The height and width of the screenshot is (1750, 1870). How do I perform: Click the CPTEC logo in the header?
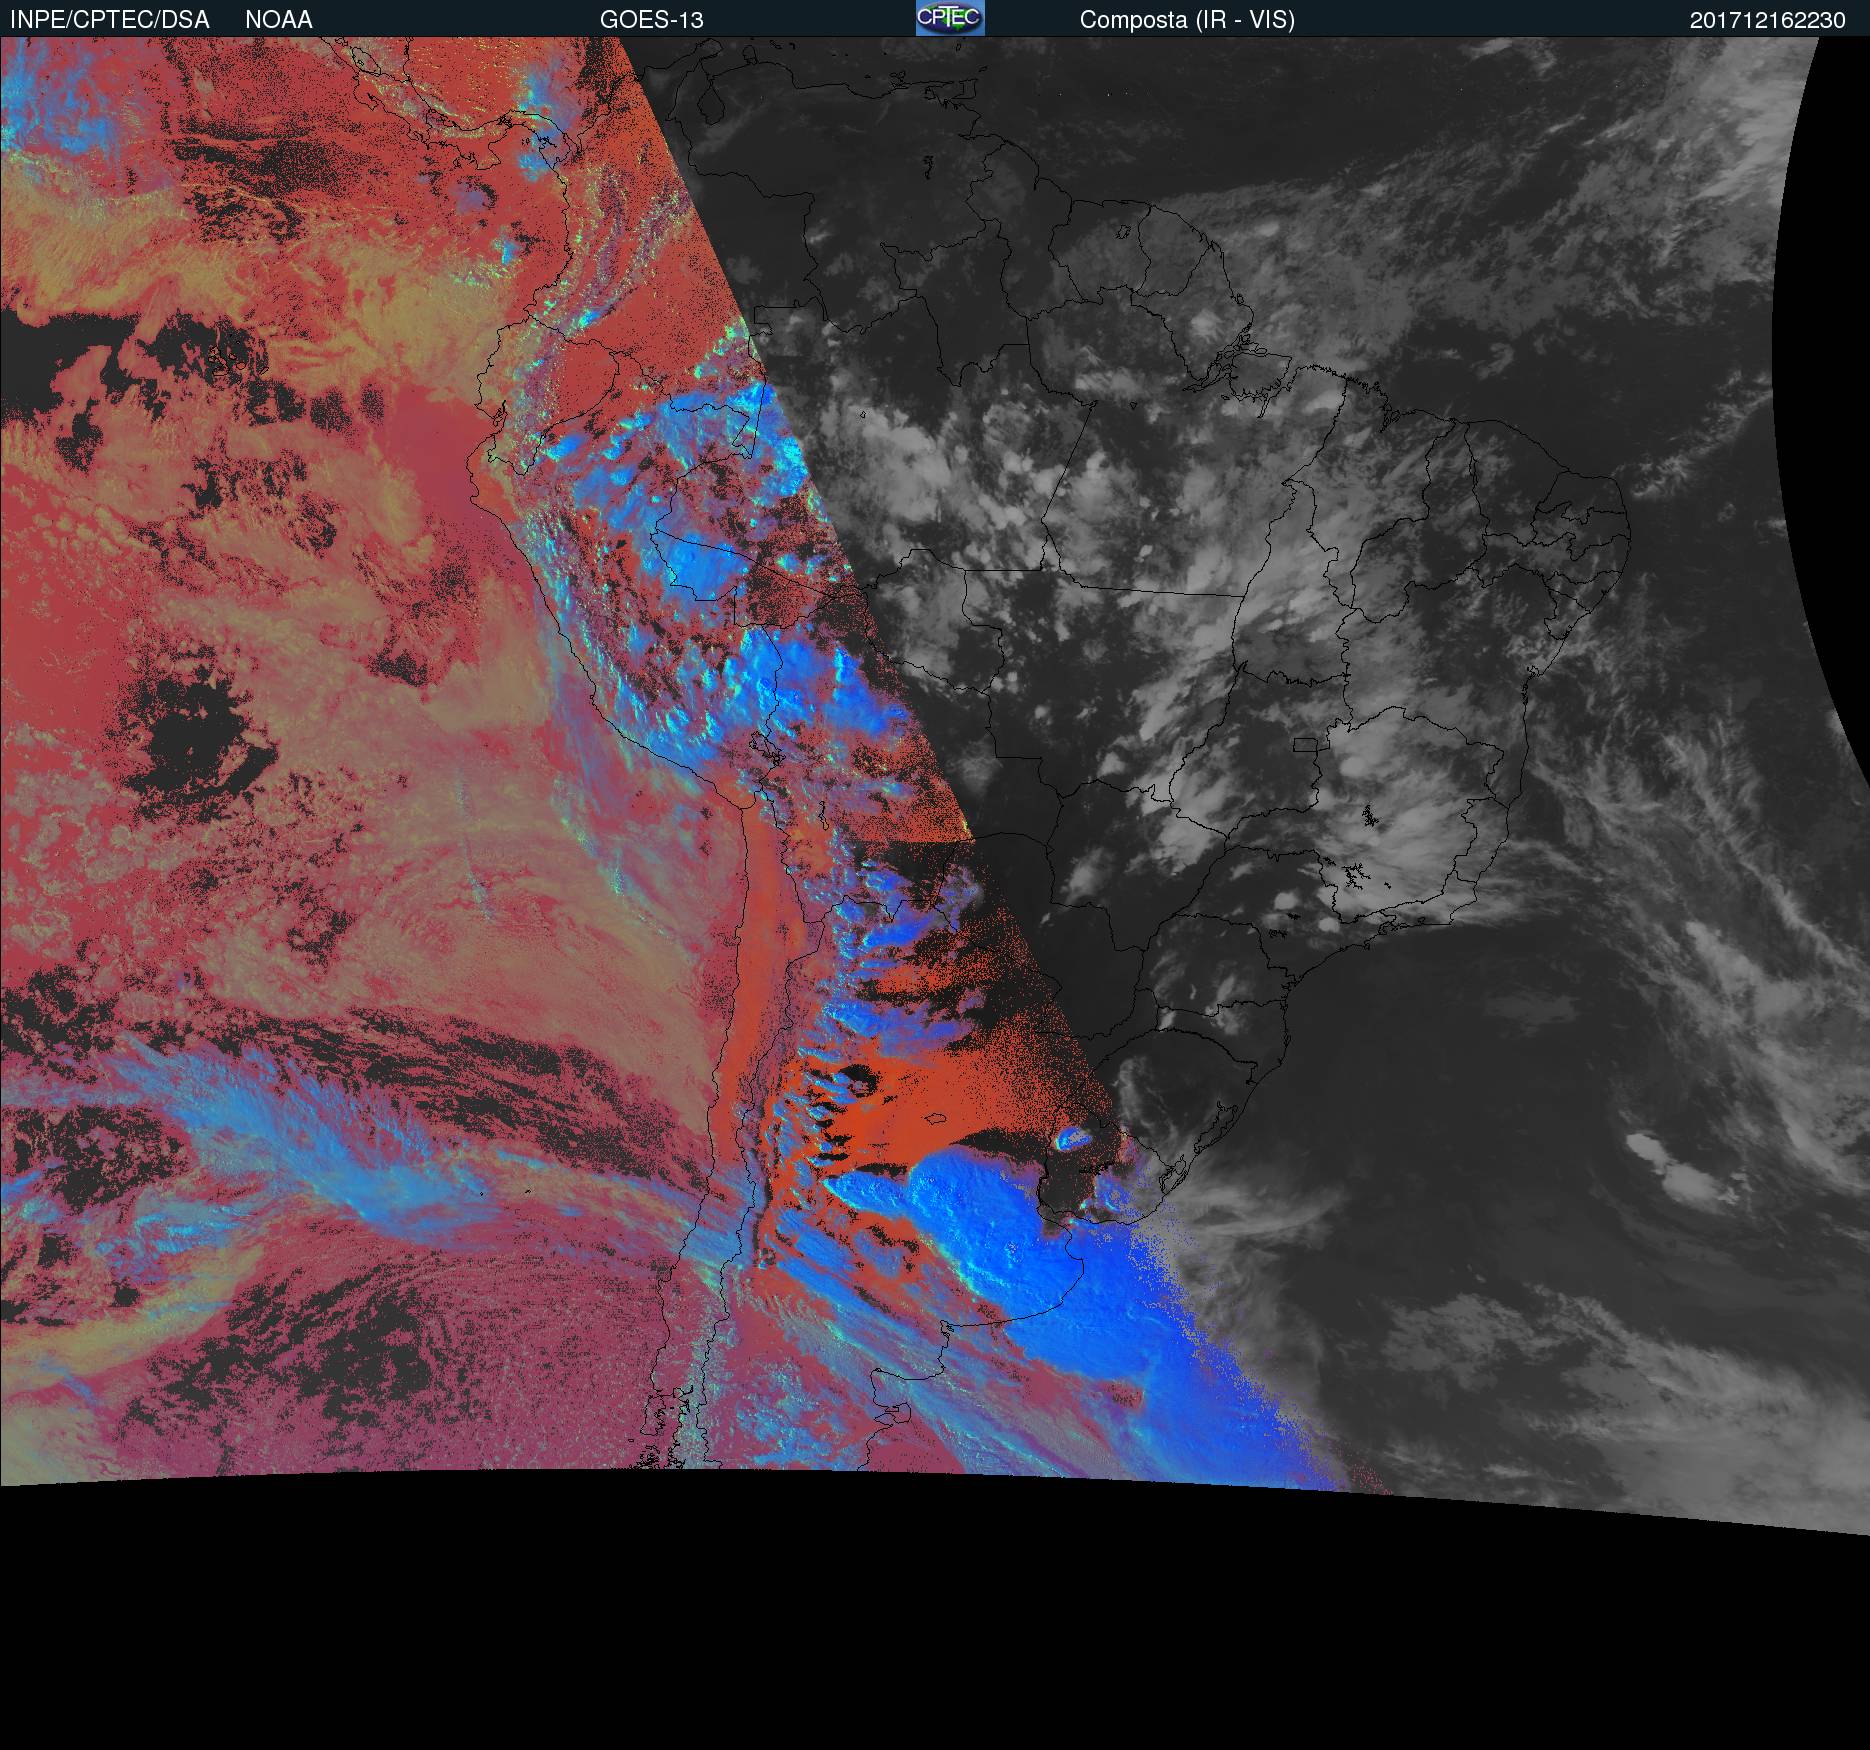(x=950, y=18)
